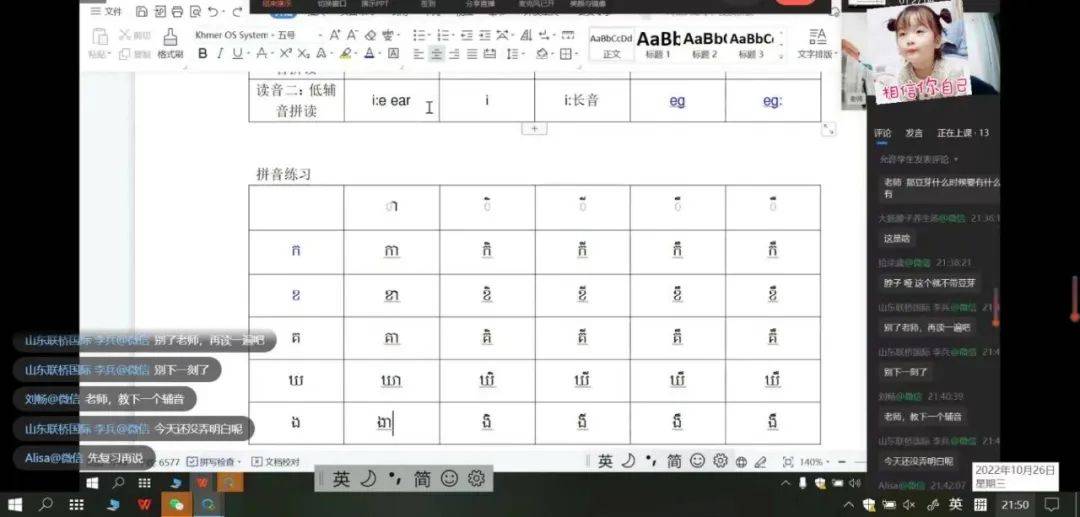The image size is (1080, 517).
Task: Open shading fill bucket options
Action: tap(543, 54)
